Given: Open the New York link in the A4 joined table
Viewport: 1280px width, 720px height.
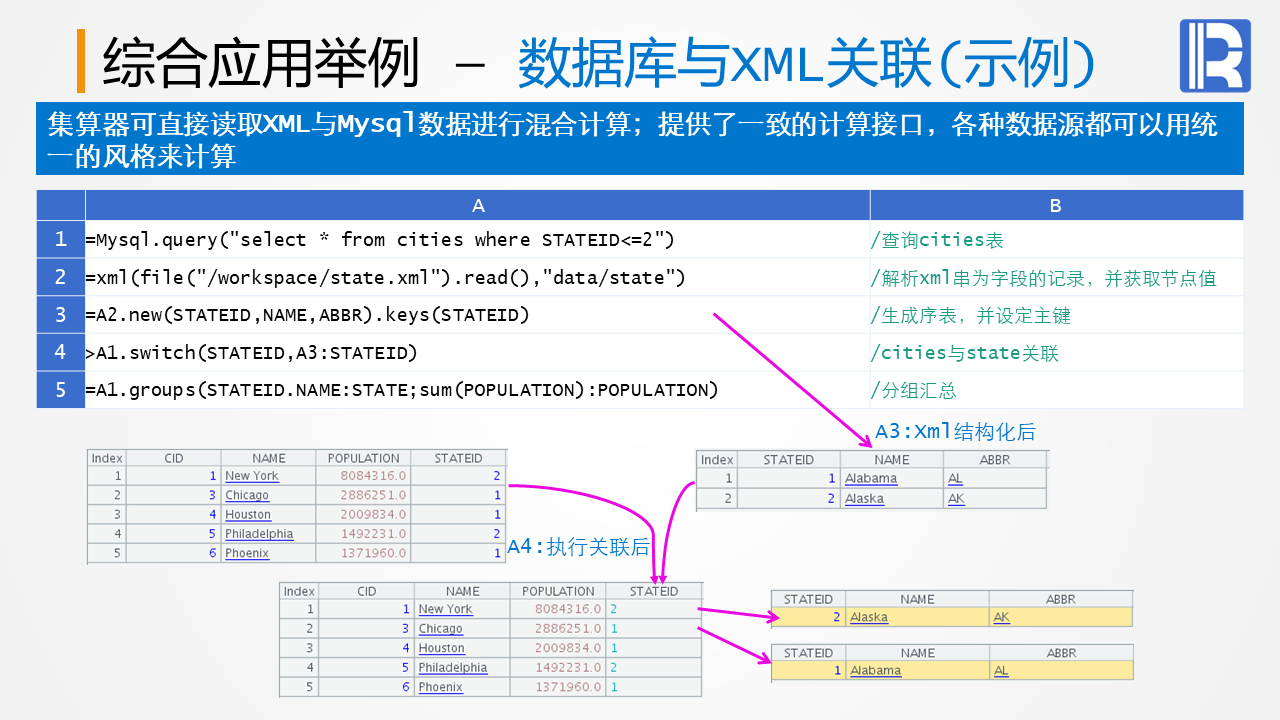Looking at the screenshot, I should pyautogui.click(x=445, y=609).
